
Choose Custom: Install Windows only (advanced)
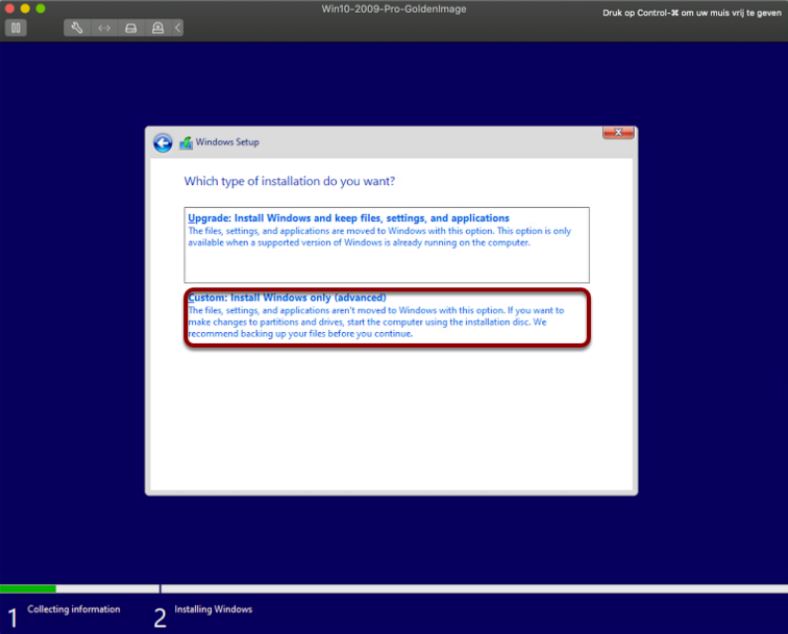point(386,318)
